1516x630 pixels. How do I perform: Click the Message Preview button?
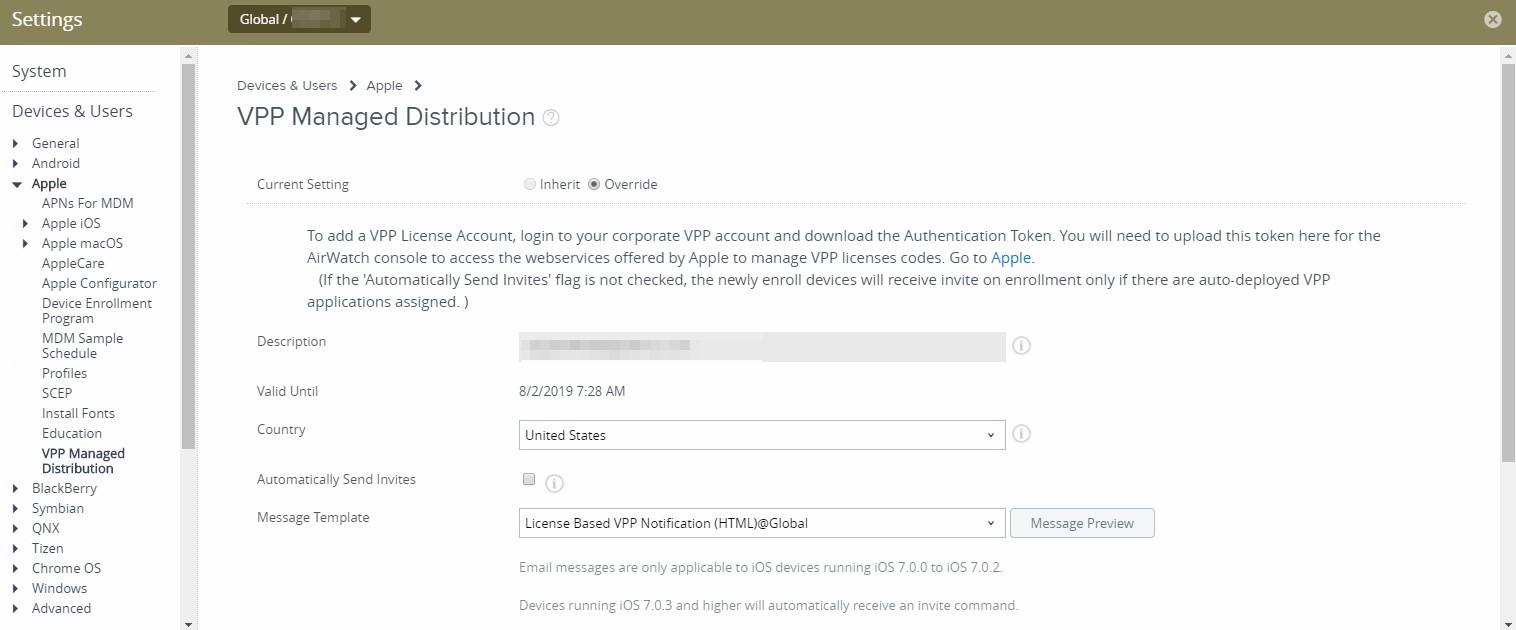pyautogui.click(x=1082, y=523)
